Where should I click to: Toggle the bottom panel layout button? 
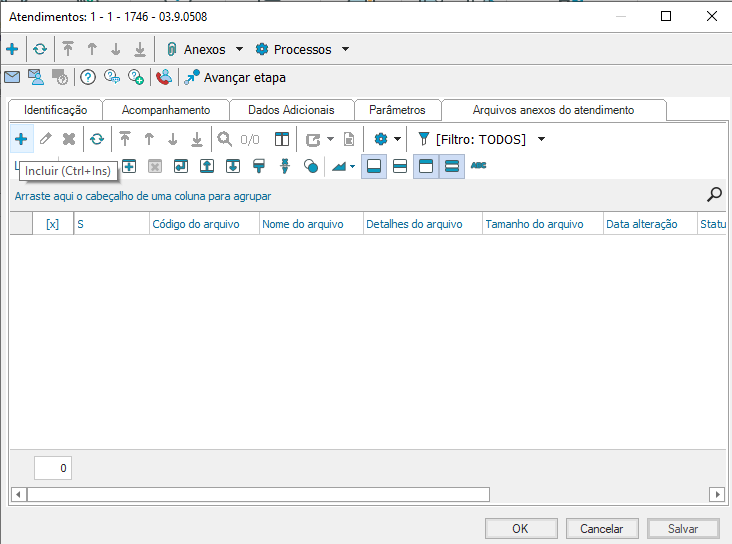point(374,166)
